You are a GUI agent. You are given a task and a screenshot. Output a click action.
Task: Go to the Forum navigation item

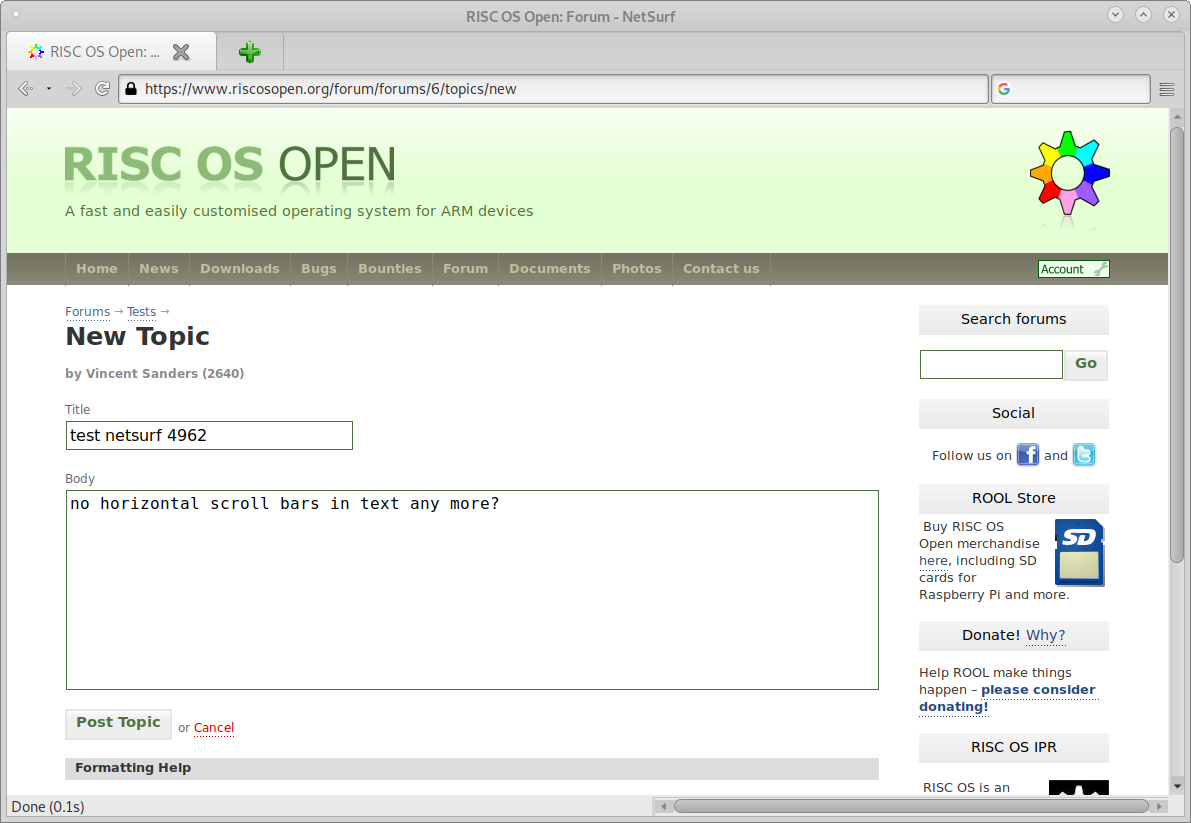coord(465,269)
